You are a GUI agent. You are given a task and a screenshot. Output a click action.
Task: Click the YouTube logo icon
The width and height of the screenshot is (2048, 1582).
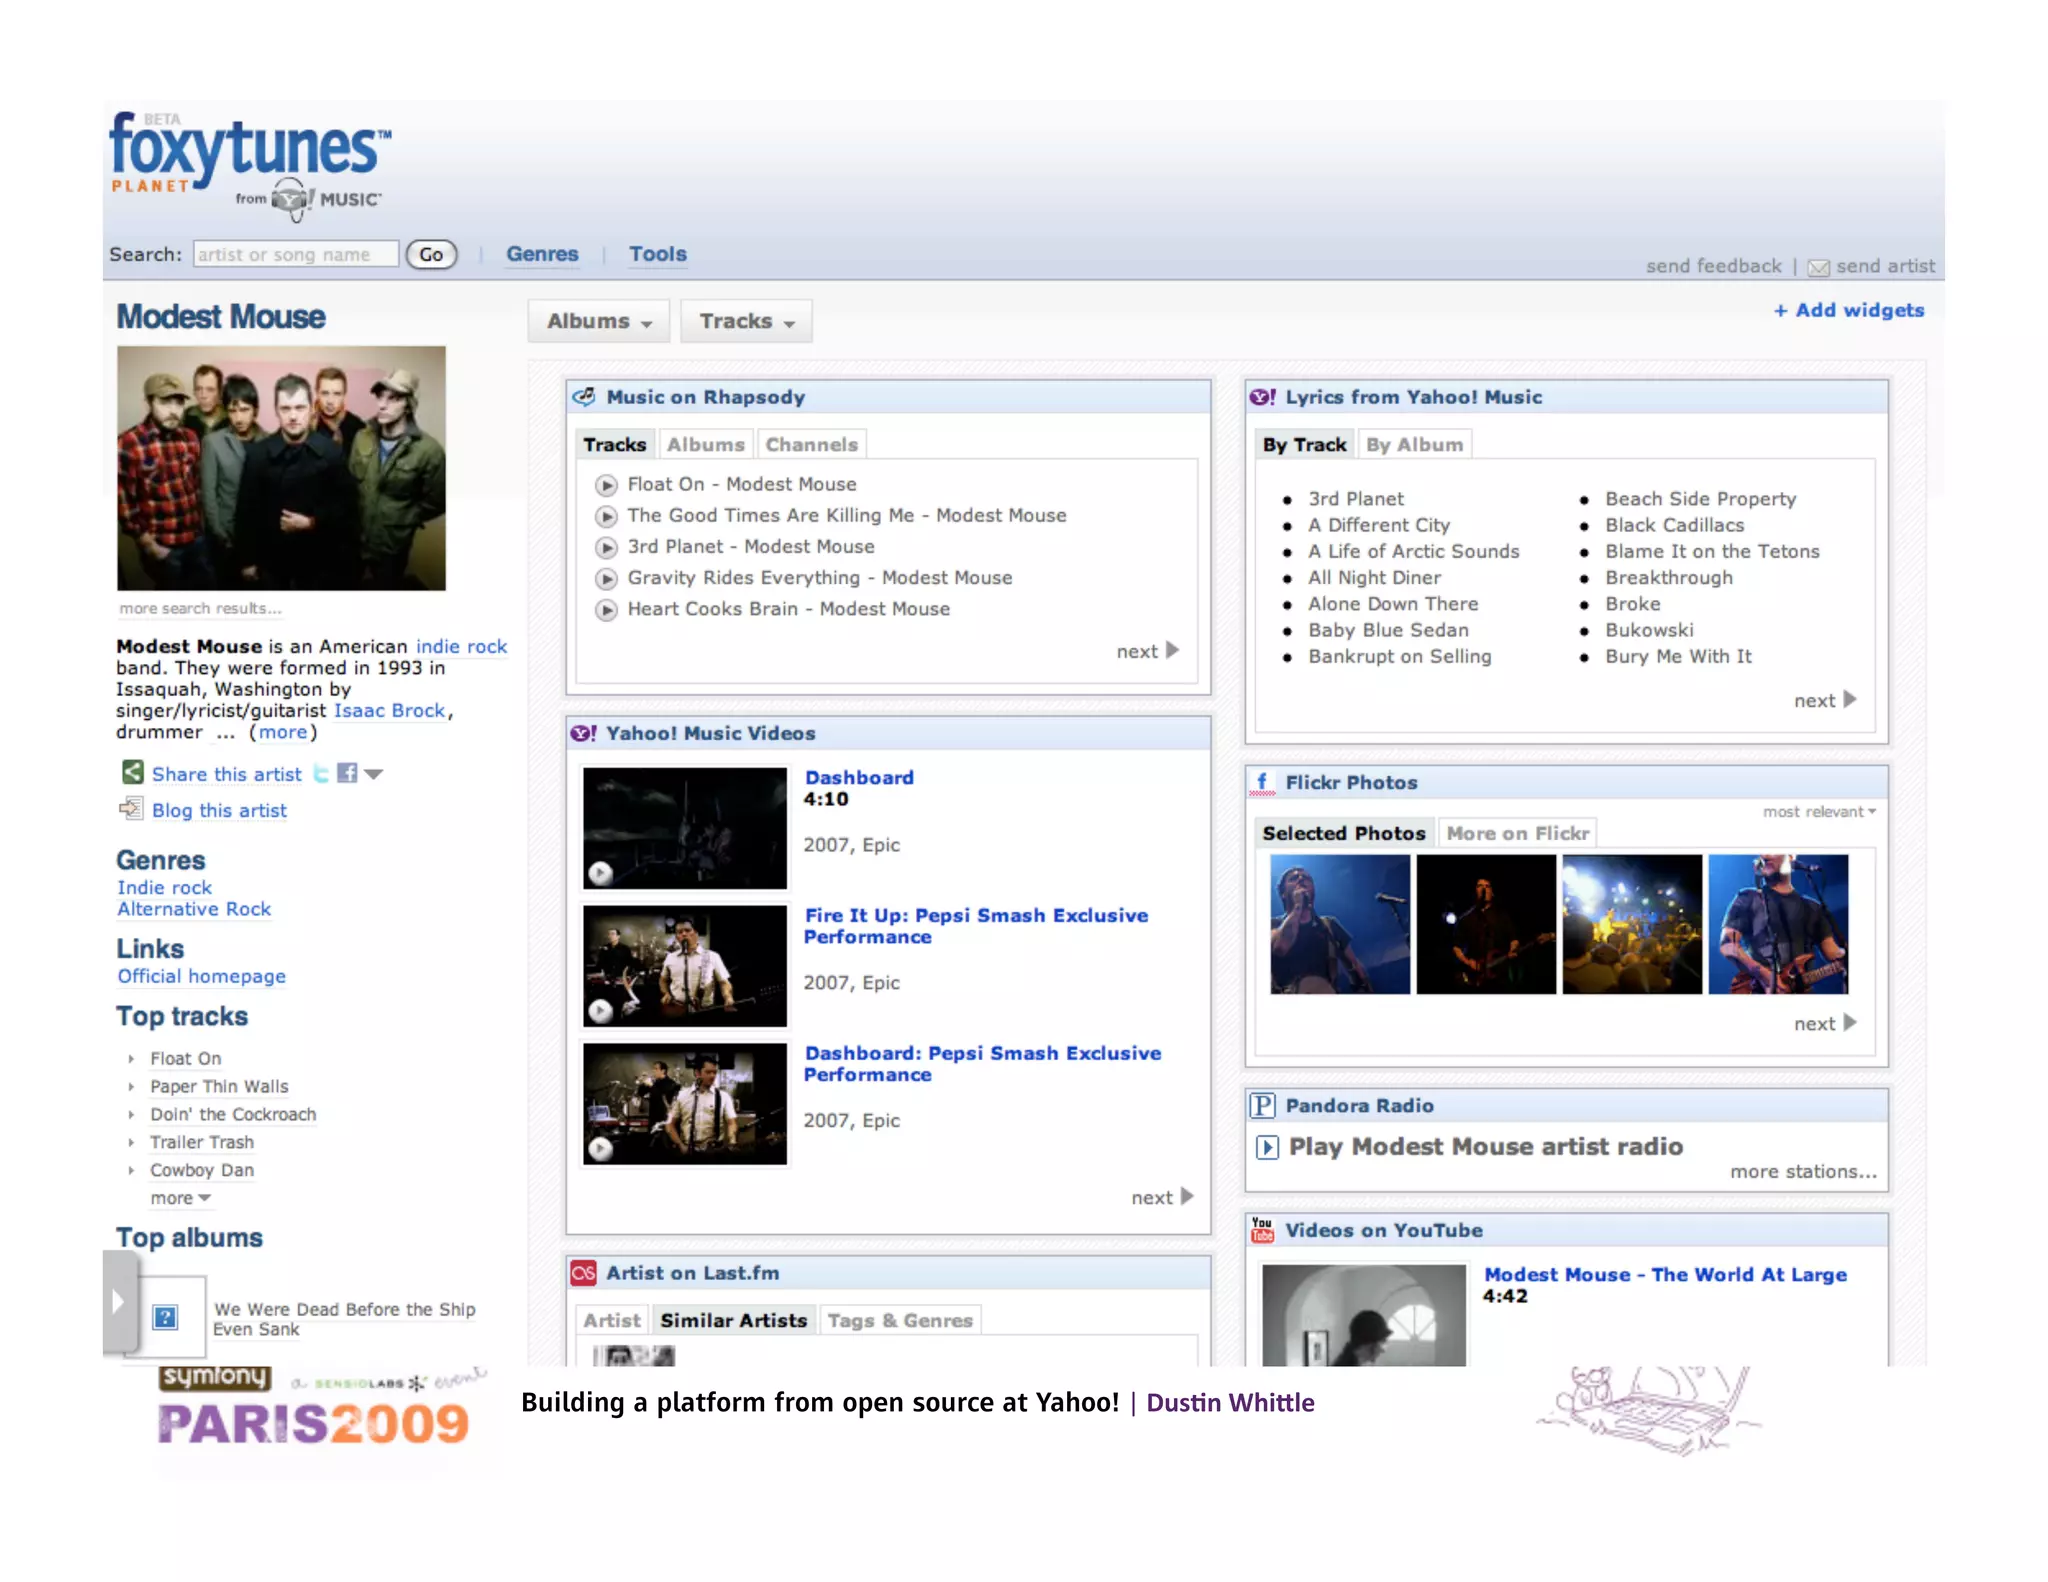pos(1262,1230)
